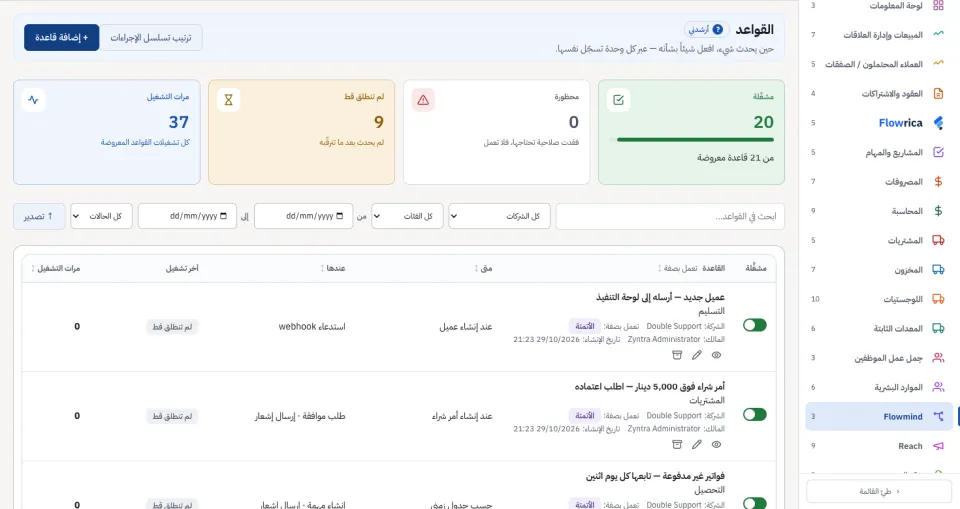Click the الأتمتة badge on عميل جديد rule

click(585, 326)
